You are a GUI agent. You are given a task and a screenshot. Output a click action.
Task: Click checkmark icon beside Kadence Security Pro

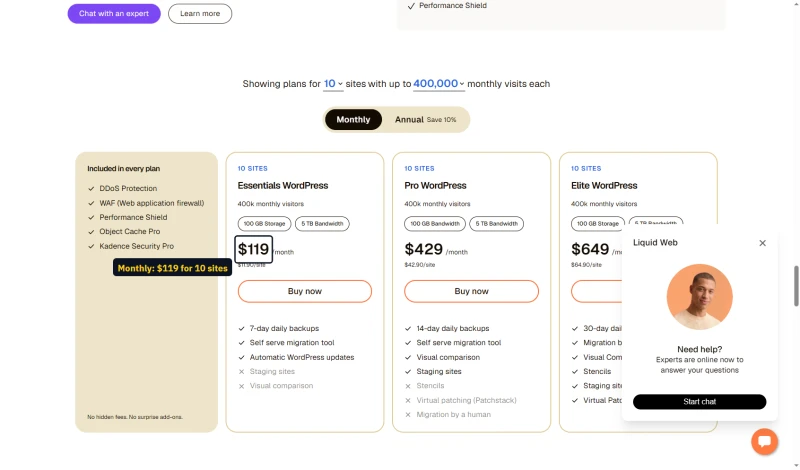91,246
